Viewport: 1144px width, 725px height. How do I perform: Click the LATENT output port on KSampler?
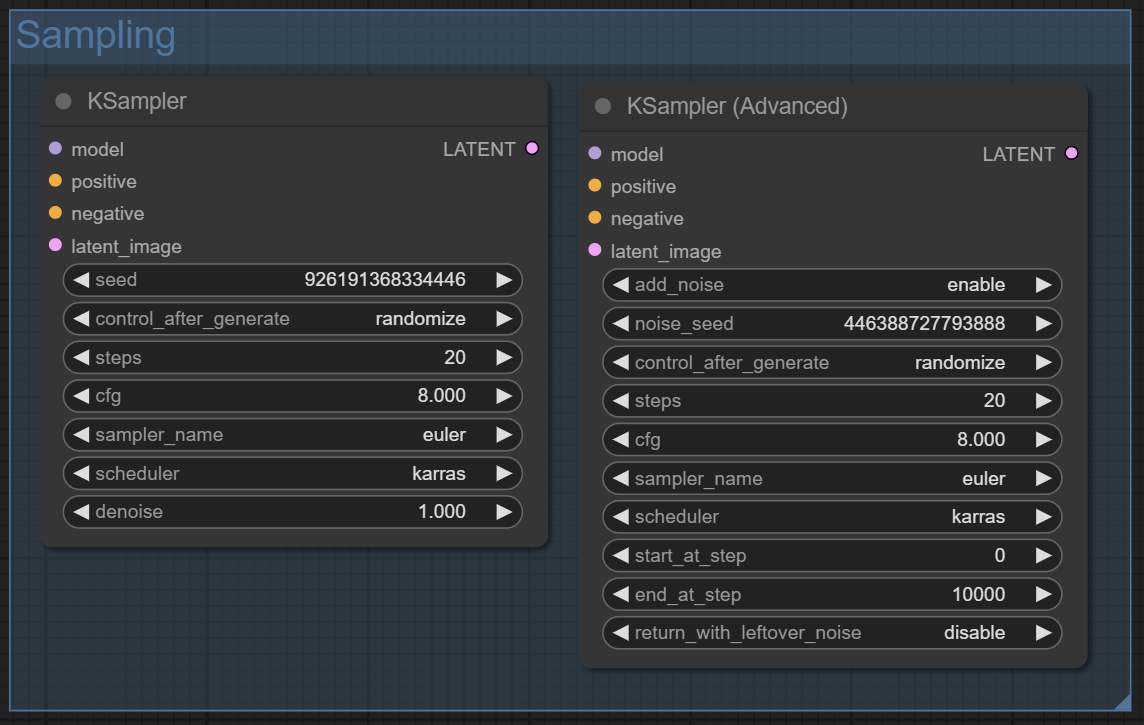click(532, 149)
